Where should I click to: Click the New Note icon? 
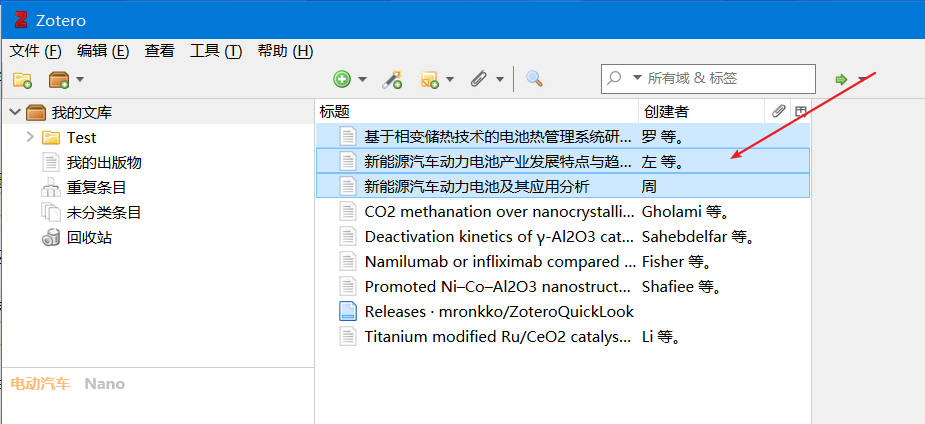click(429, 79)
